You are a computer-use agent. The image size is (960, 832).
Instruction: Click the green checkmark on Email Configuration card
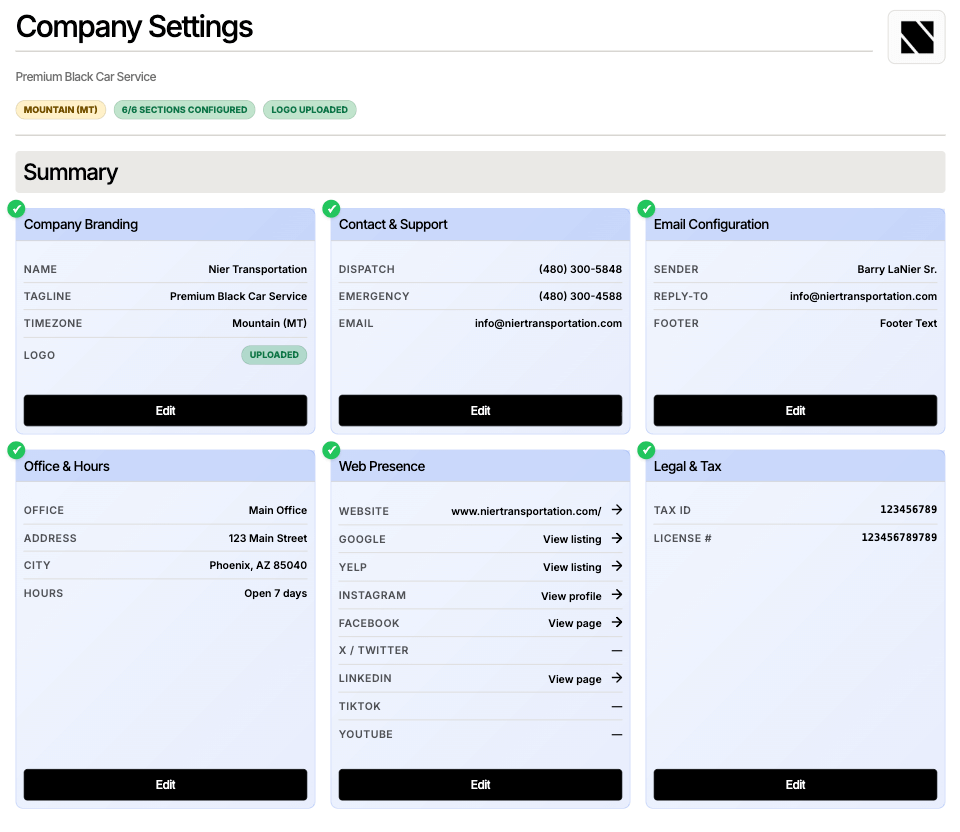tap(646, 209)
